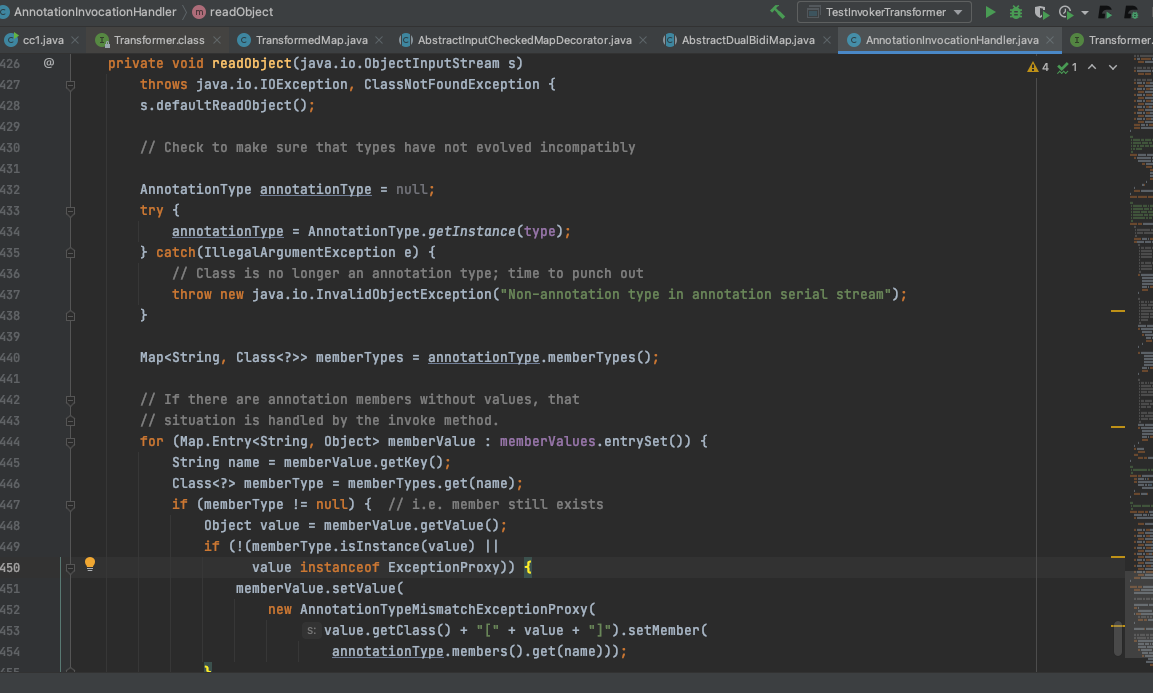Screen dimensions: 1153x693
Task: Close the Transformer.class tab
Action: click(216, 40)
